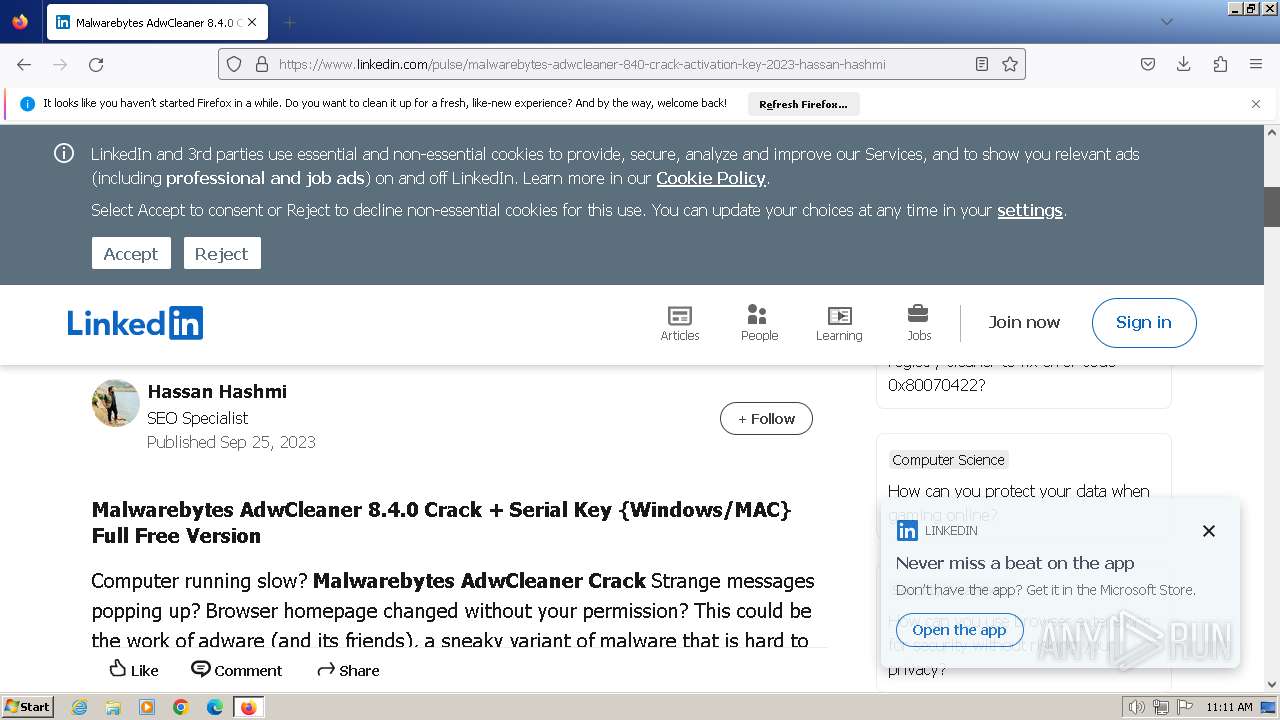Click the Refresh Firefox button
Image resolution: width=1280 pixels, height=720 pixels.
click(803, 104)
